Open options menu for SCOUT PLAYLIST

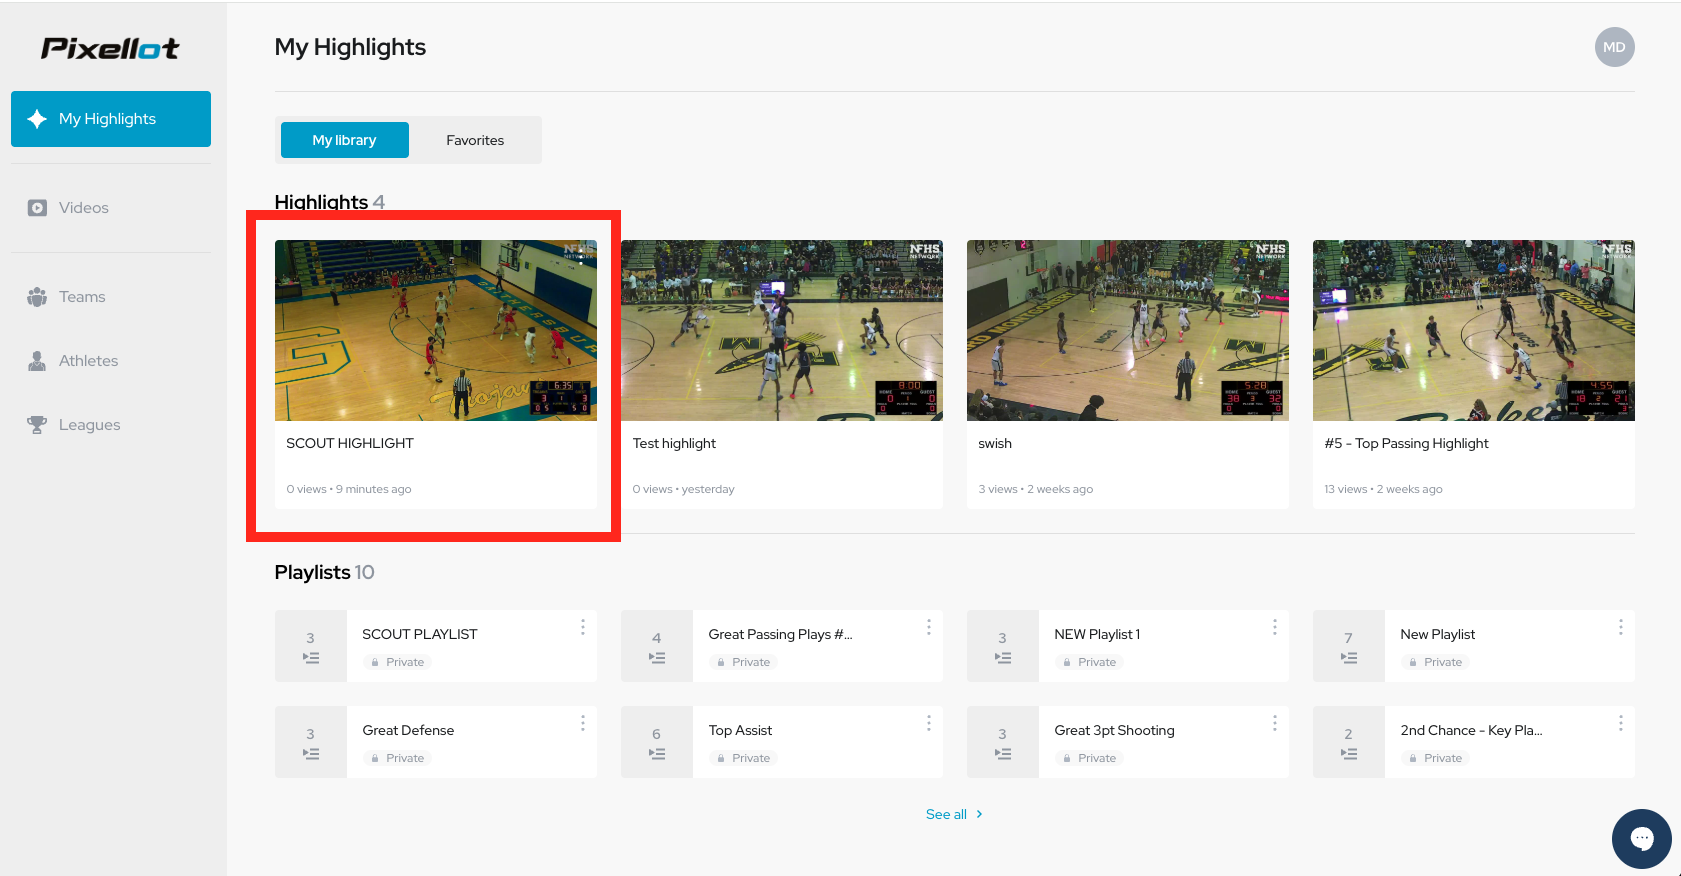(582, 627)
